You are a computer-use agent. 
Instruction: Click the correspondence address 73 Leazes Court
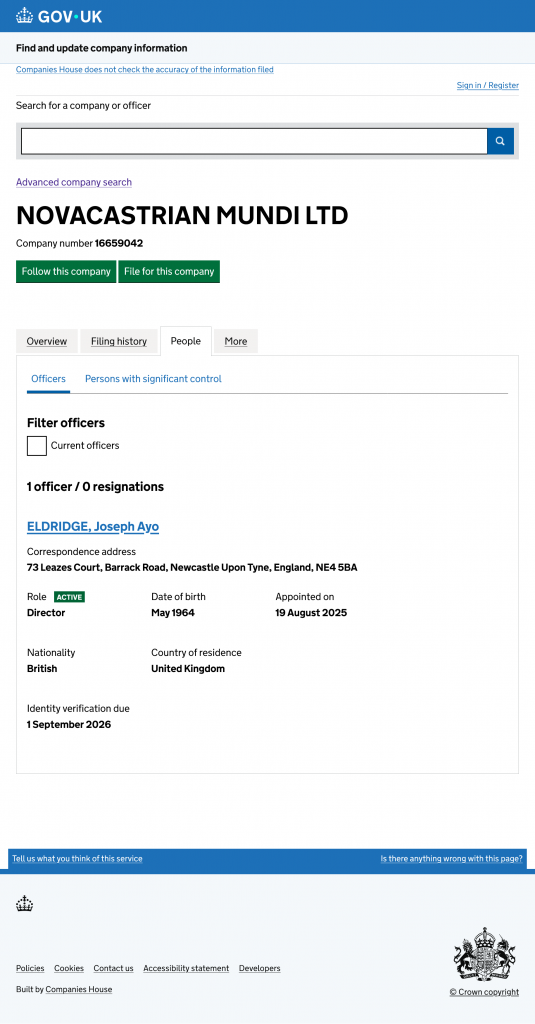(x=192, y=568)
